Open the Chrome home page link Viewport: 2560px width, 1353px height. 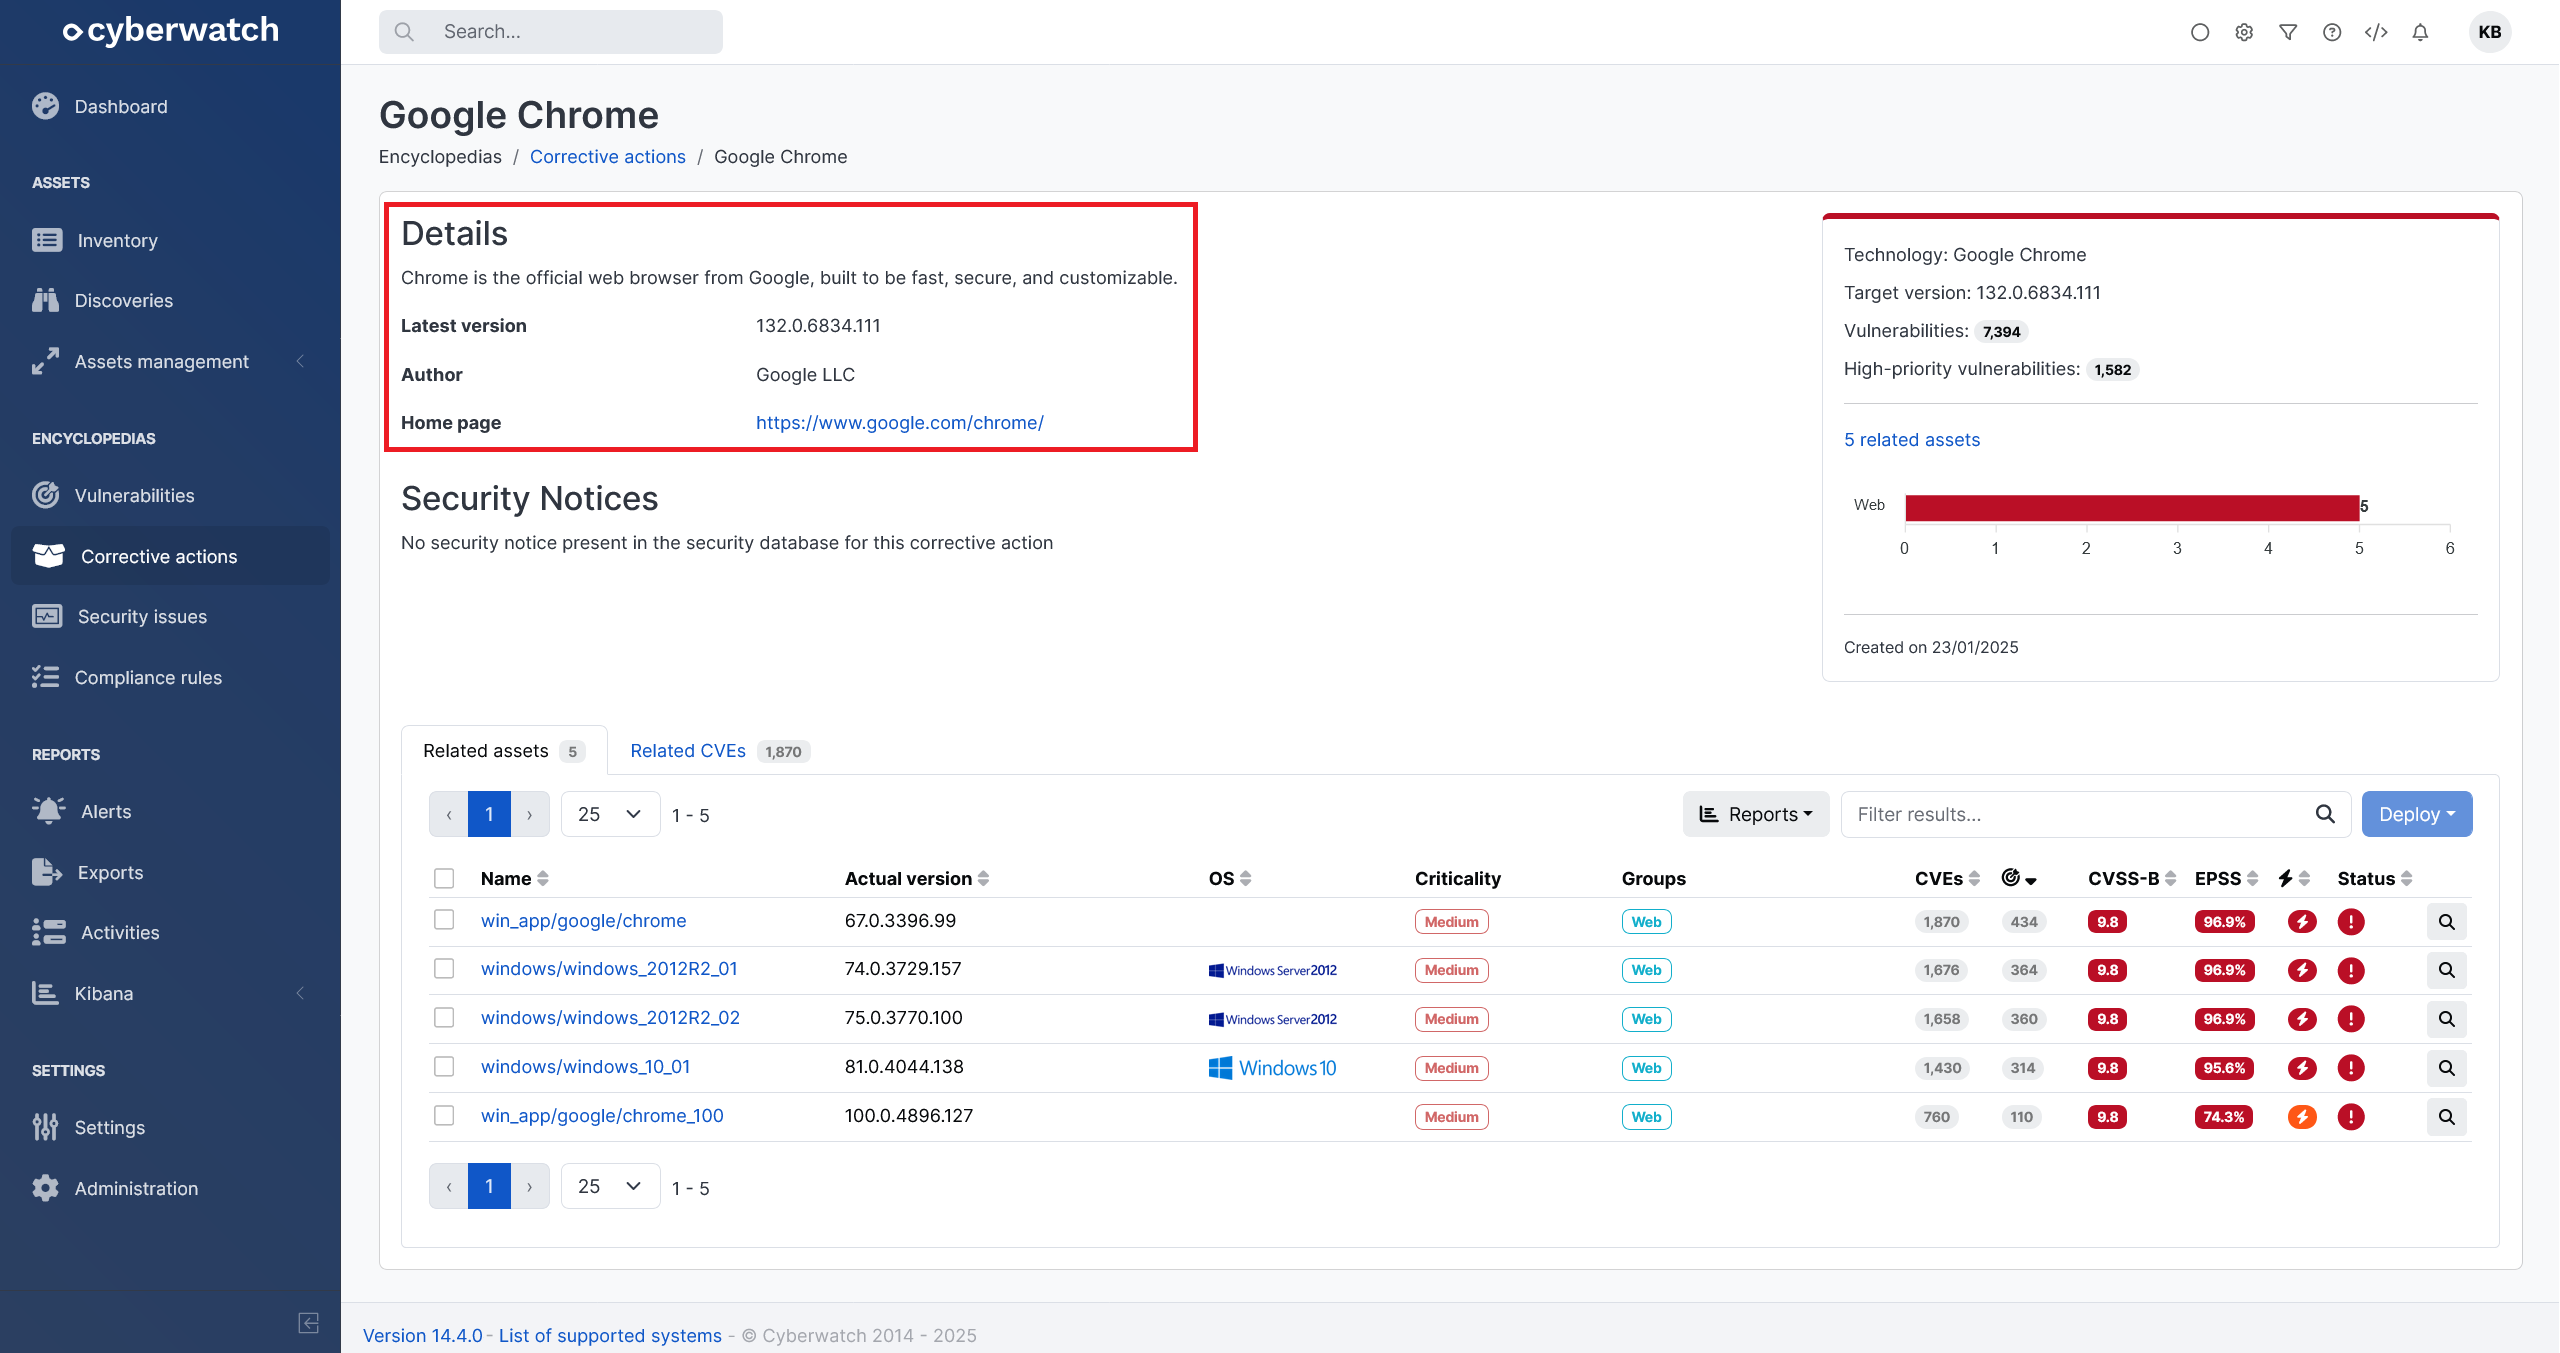coord(899,422)
